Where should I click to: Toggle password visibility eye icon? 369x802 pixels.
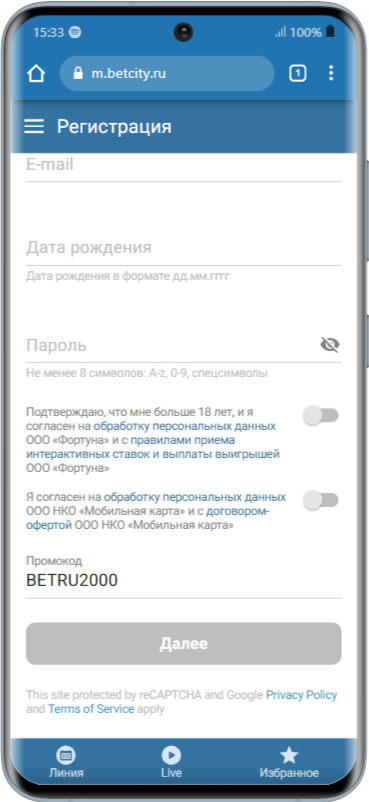click(330, 345)
